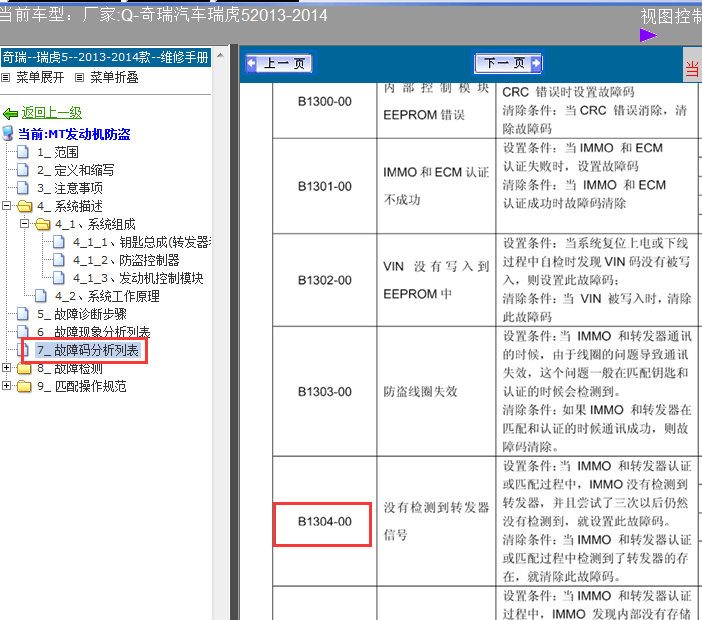
Task: Select the 4_系统描述 folder label
Action: click(70, 206)
